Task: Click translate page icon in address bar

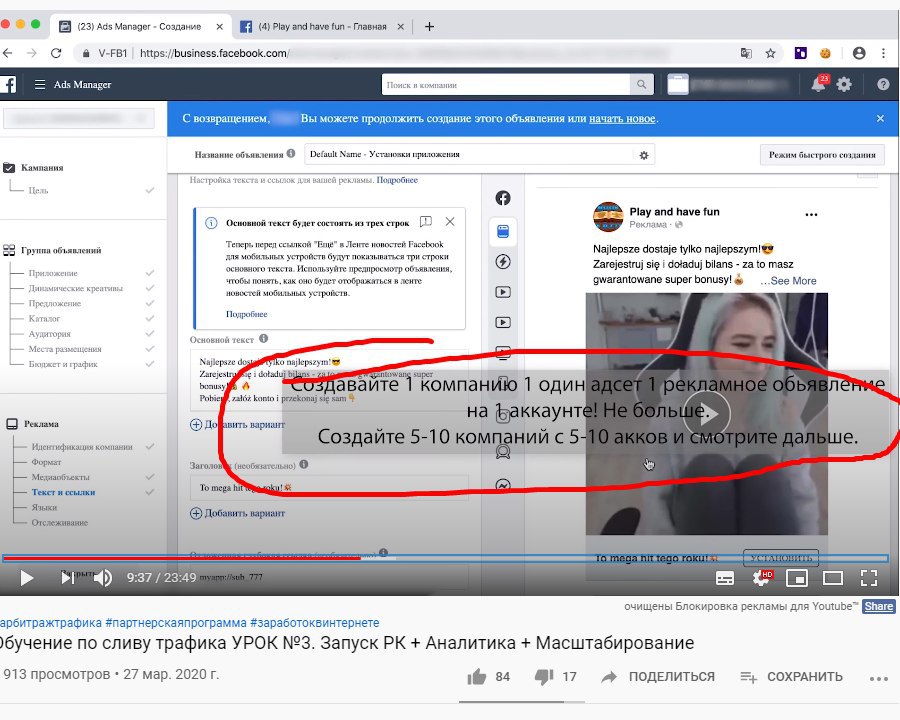Action: (746, 53)
